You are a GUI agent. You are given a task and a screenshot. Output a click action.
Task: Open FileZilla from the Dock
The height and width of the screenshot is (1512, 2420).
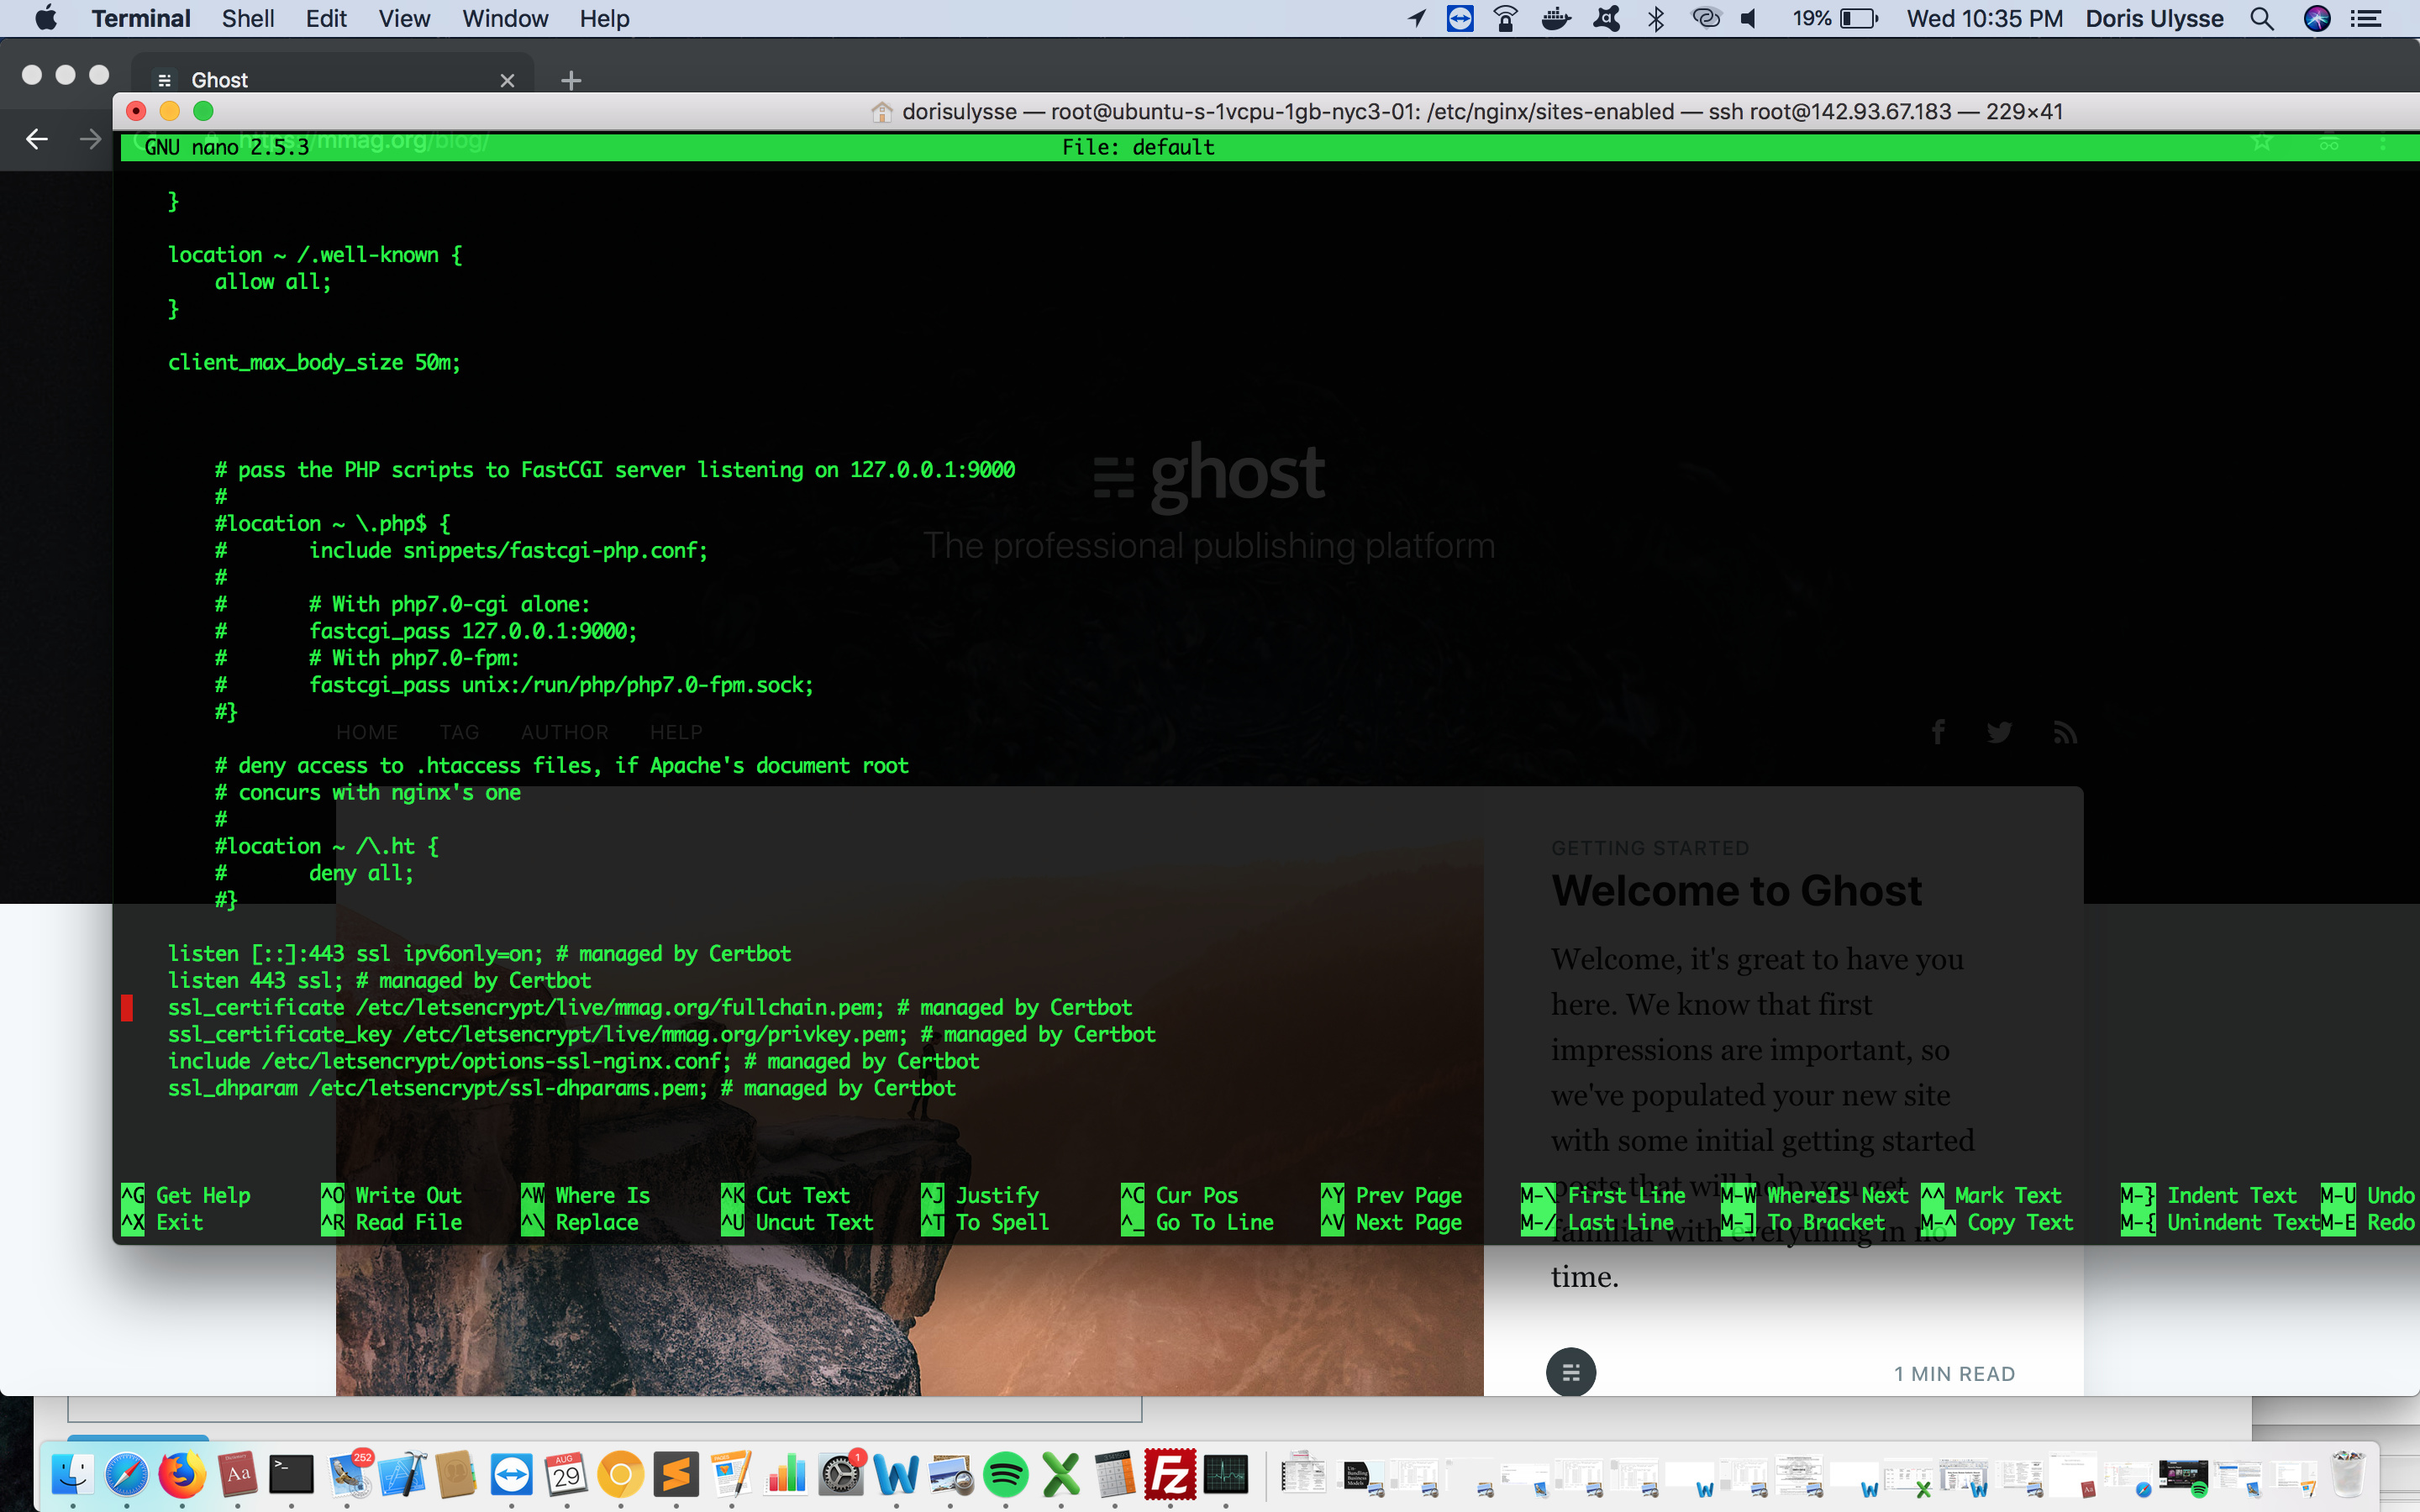1170,1474
